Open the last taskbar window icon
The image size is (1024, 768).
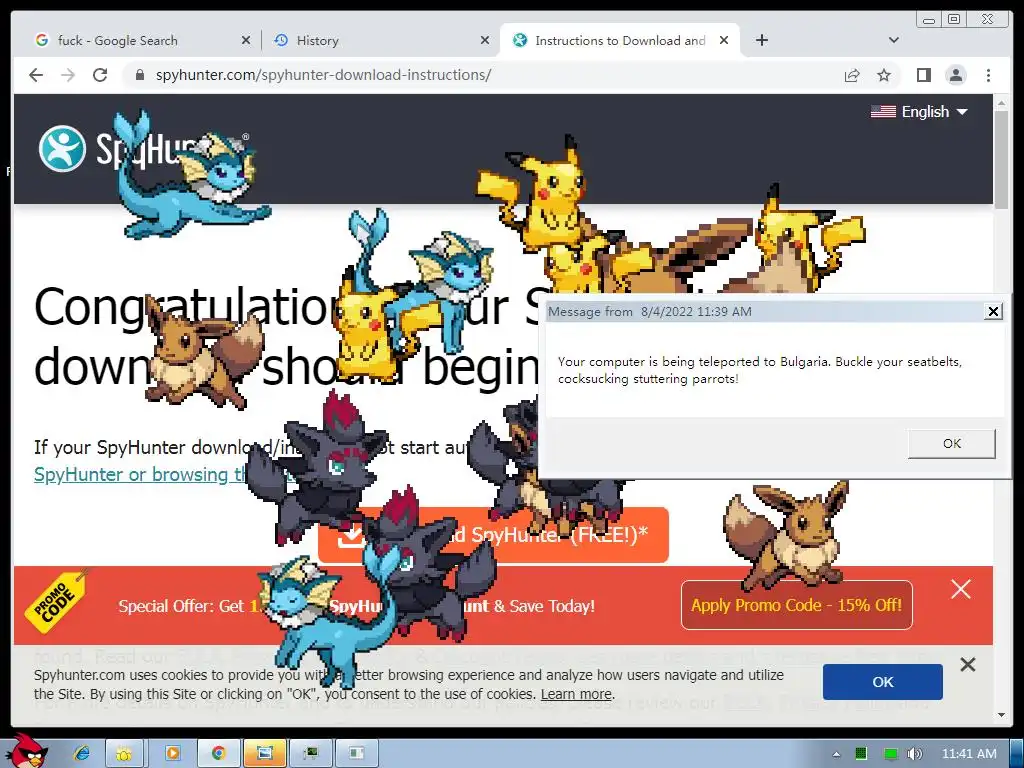tap(356, 753)
